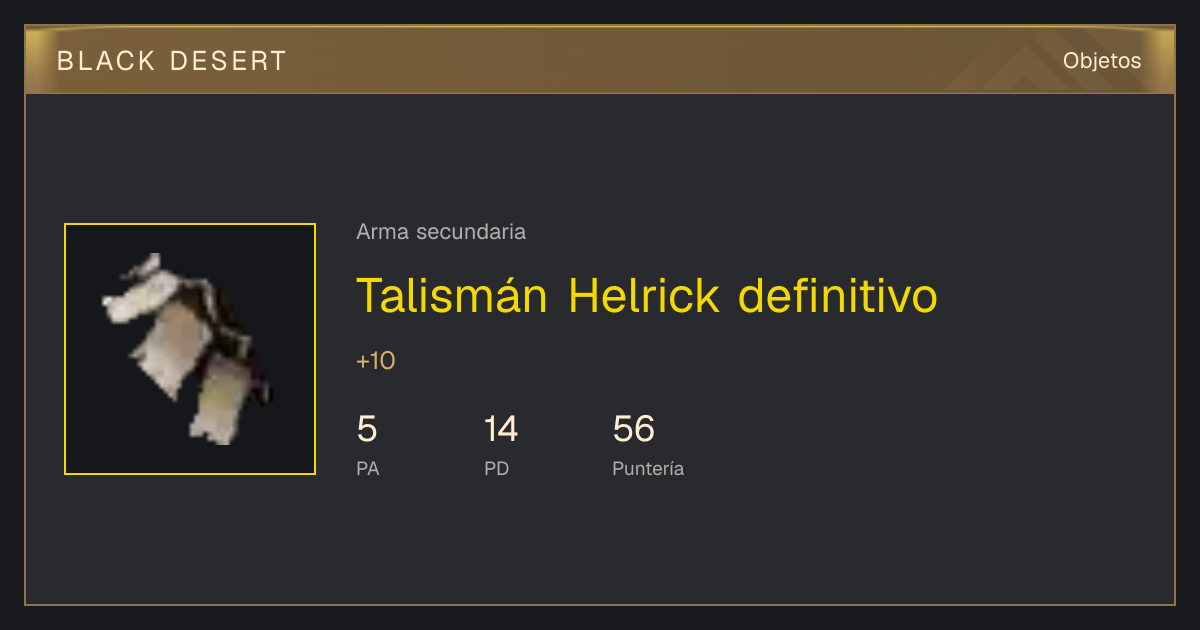Image resolution: width=1200 pixels, height=630 pixels.
Task: Click the word Helrick in the item name
Action: (x=644, y=295)
